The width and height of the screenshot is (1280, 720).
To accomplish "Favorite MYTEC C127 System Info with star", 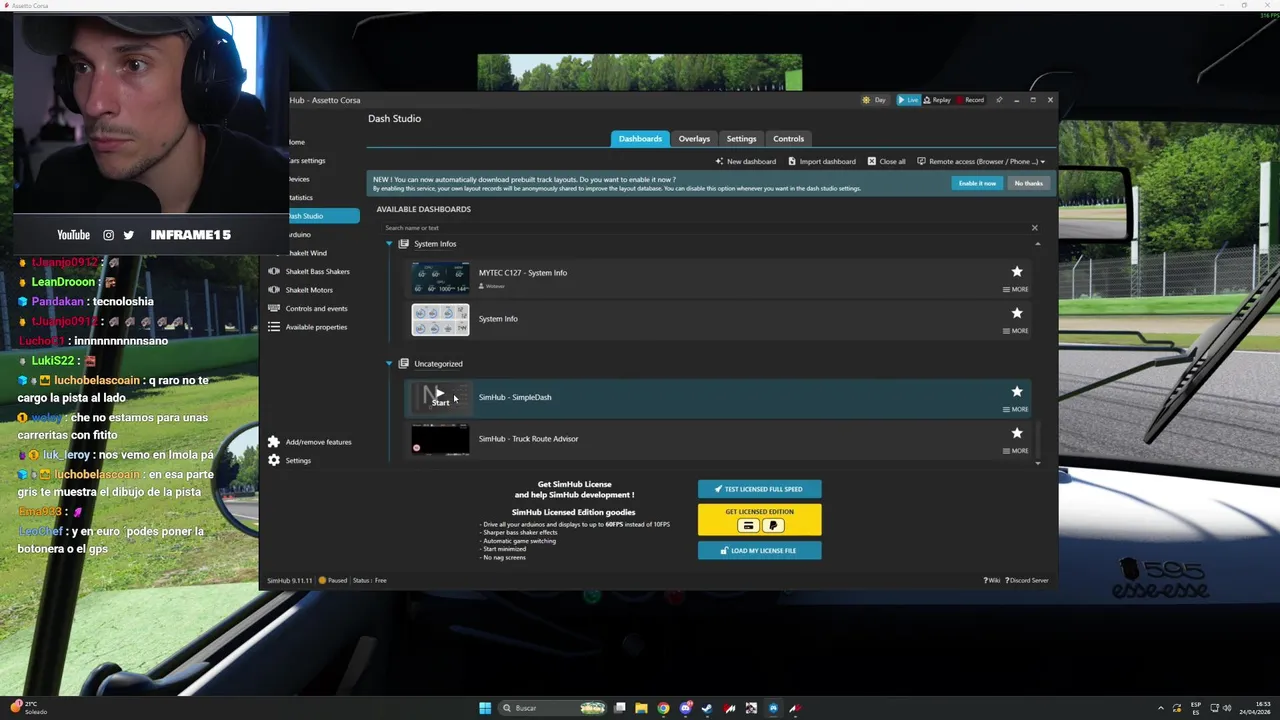I will (1017, 271).
